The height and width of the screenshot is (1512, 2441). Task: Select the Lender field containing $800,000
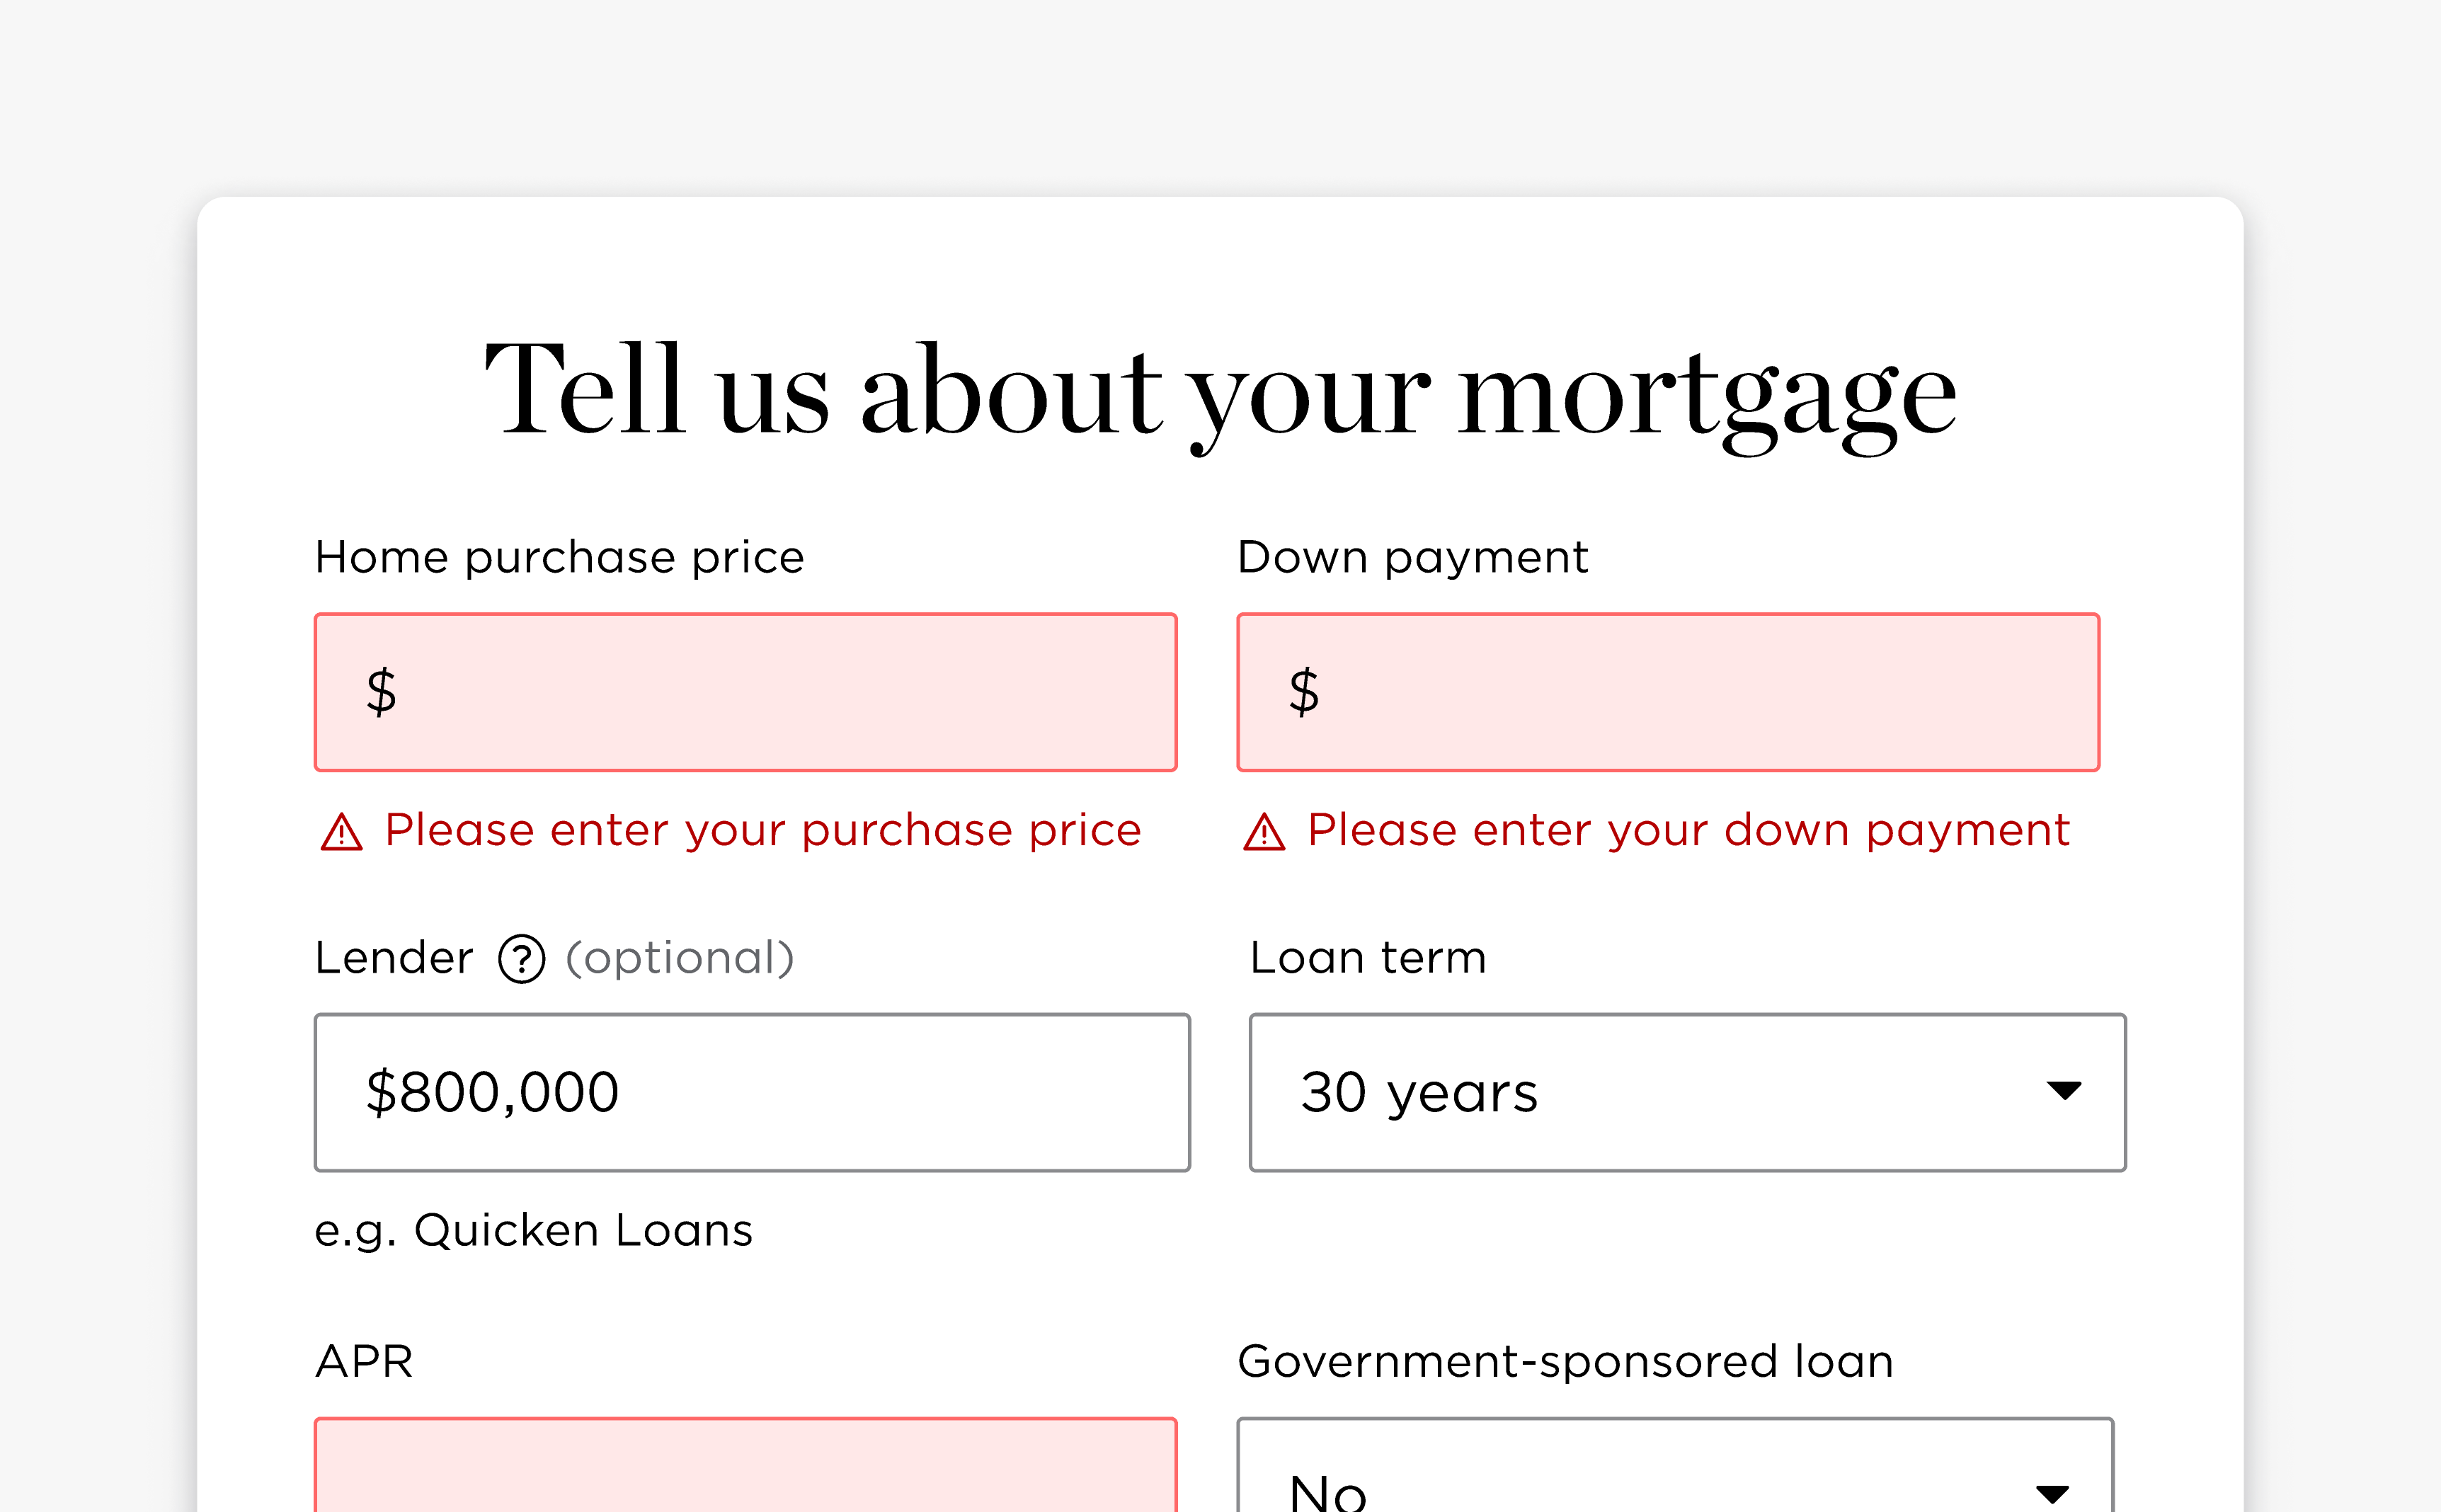point(752,1092)
